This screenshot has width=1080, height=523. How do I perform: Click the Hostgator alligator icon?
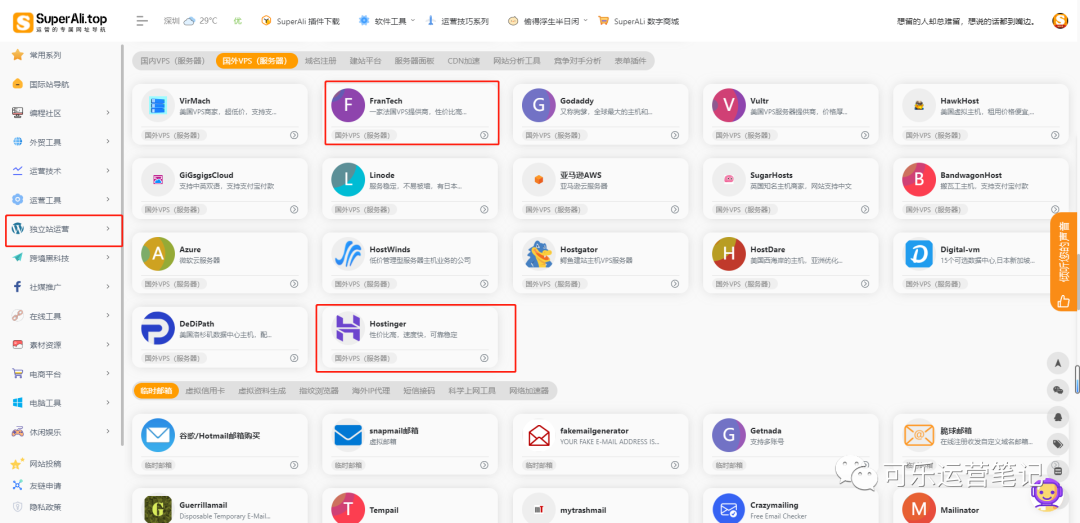pyautogui.click(x=539, y=254)
